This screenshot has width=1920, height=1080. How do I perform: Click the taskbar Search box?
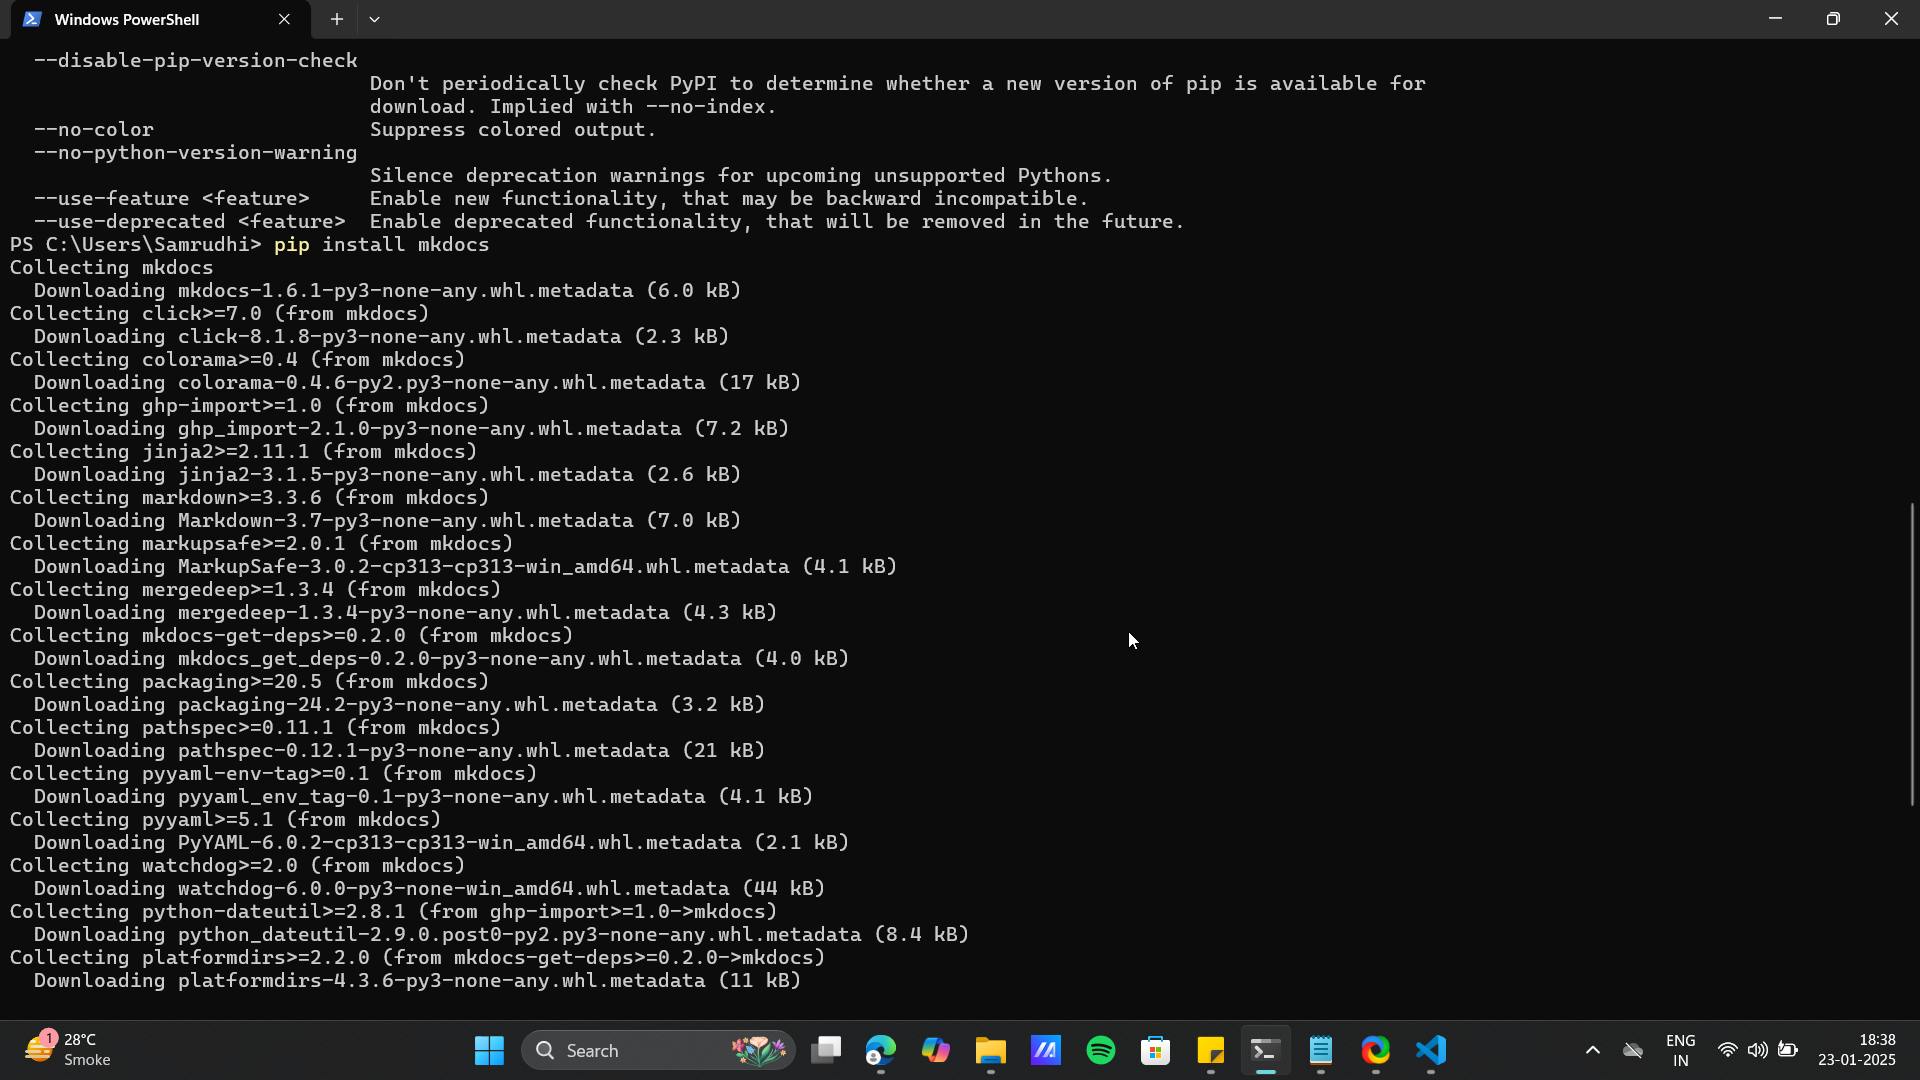click(x=658, y=1050)
